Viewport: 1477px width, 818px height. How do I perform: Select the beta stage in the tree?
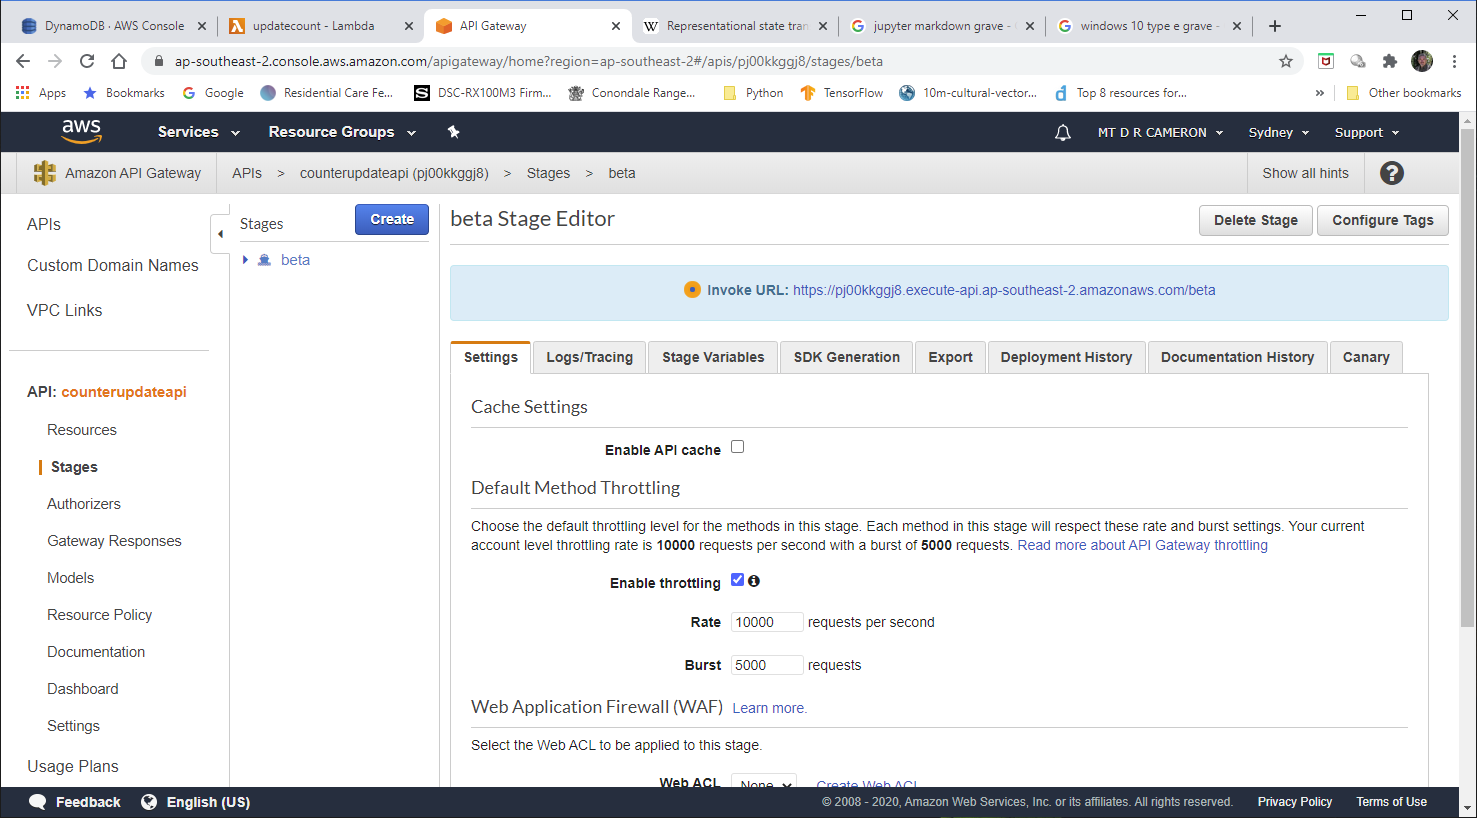295,260
